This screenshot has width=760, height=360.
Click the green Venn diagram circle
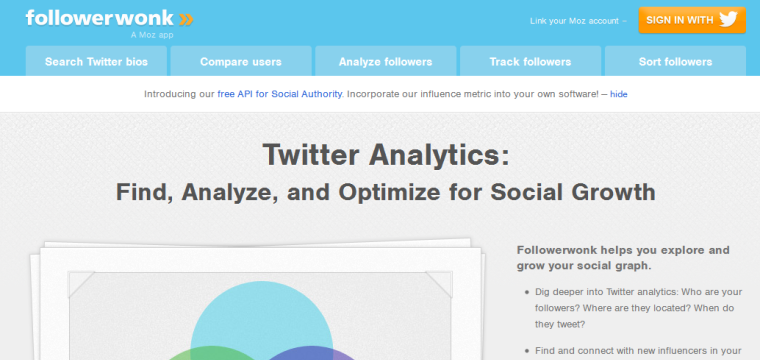[211, 355]
